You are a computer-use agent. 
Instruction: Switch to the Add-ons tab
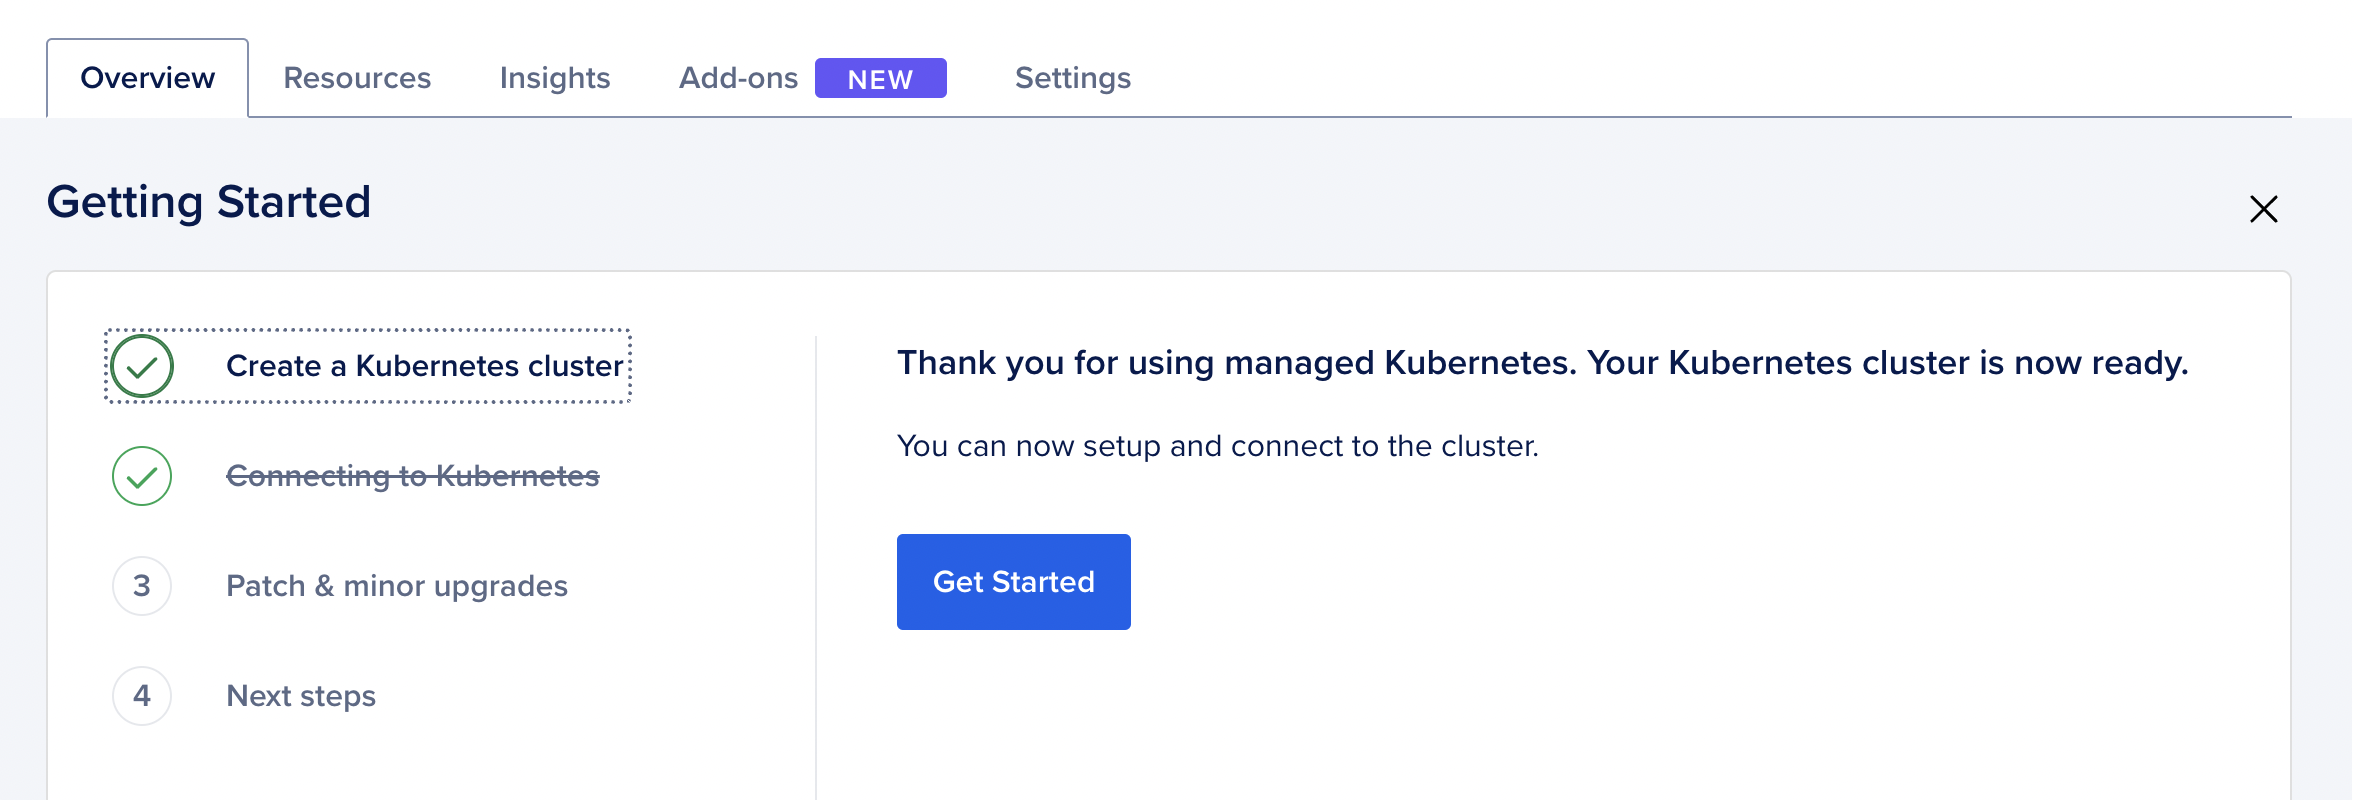tap(738, 77)
